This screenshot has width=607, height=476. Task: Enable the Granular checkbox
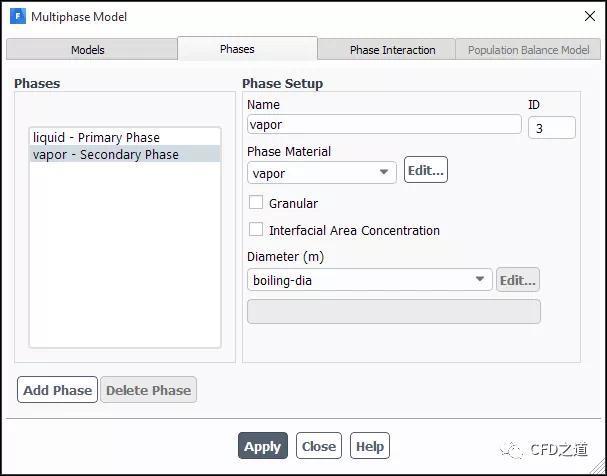256,203
